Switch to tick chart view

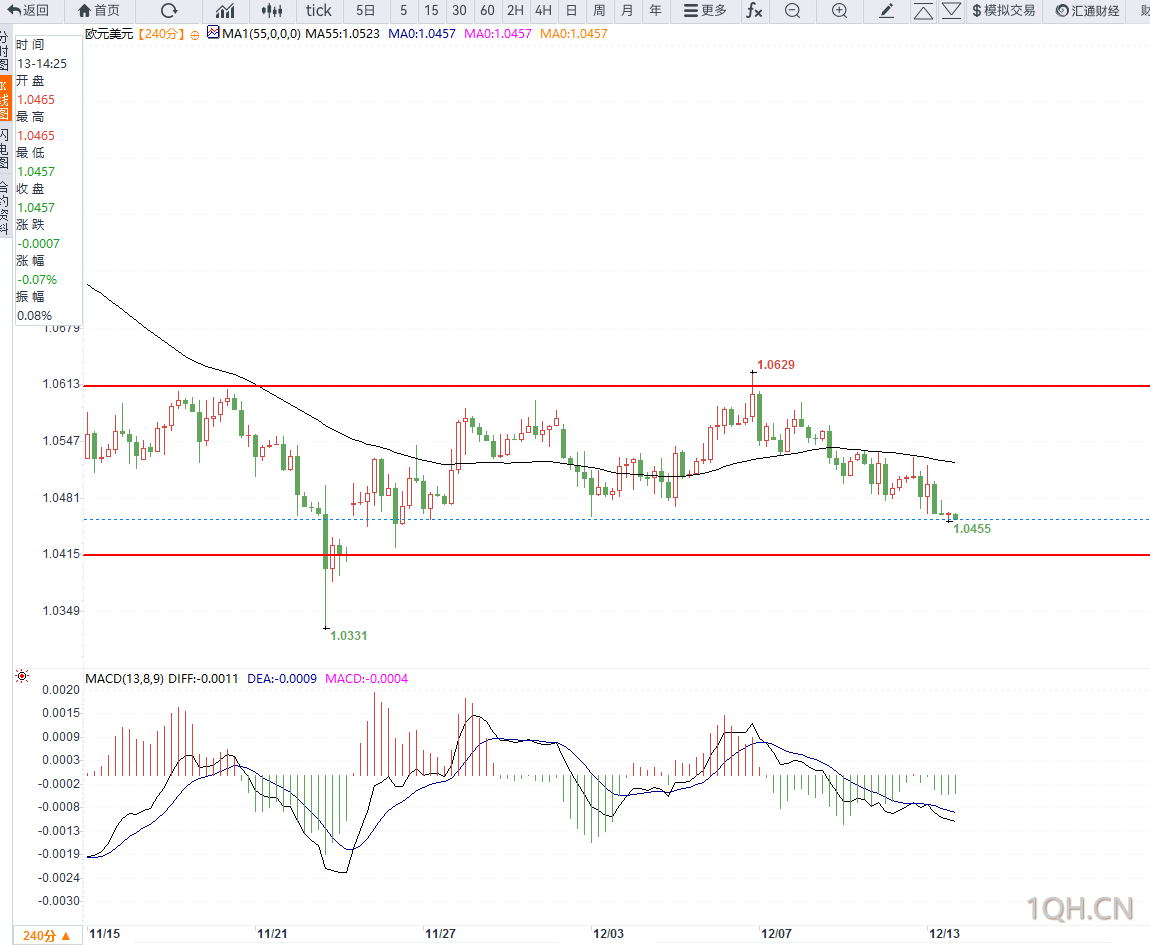click(x=318, y=11)
